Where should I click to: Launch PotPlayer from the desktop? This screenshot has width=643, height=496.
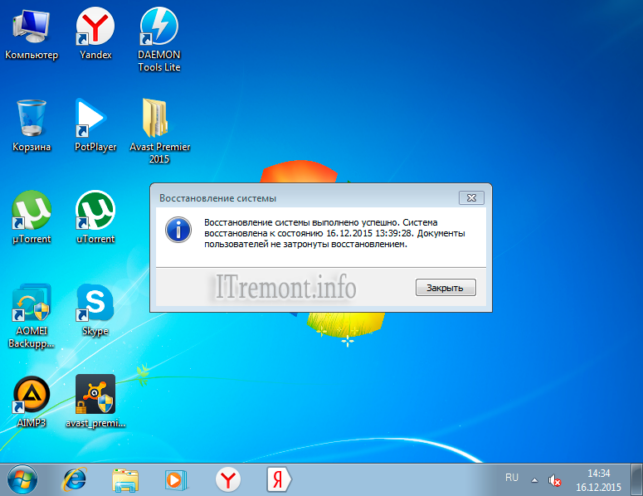95,126
